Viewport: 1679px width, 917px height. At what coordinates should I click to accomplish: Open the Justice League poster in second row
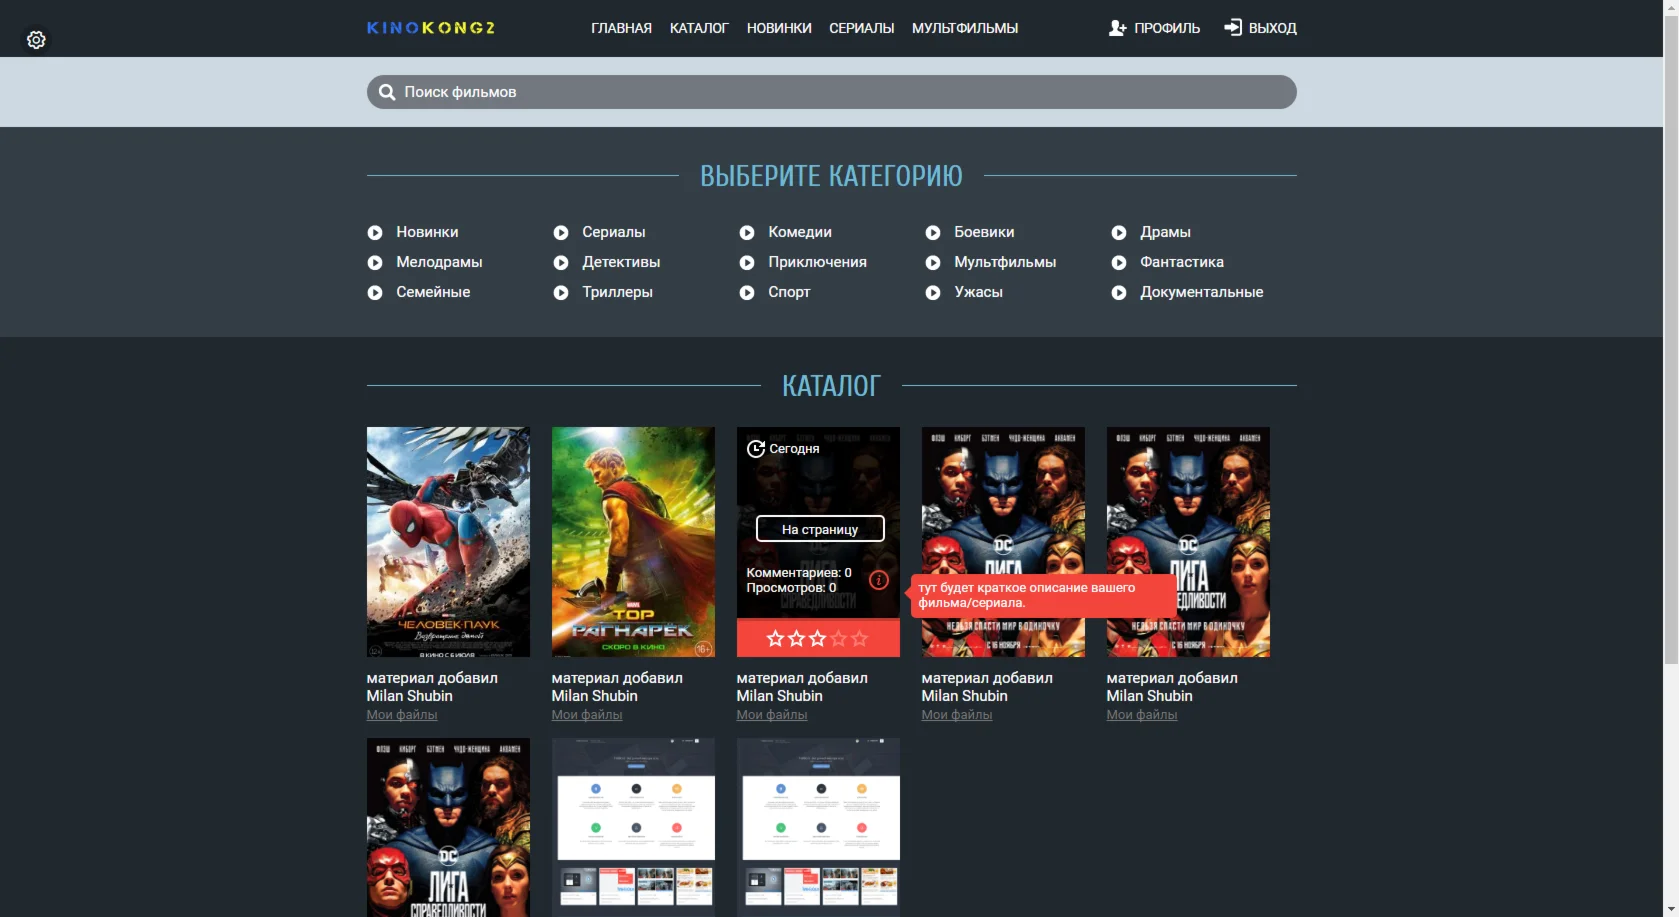[448, 828]
